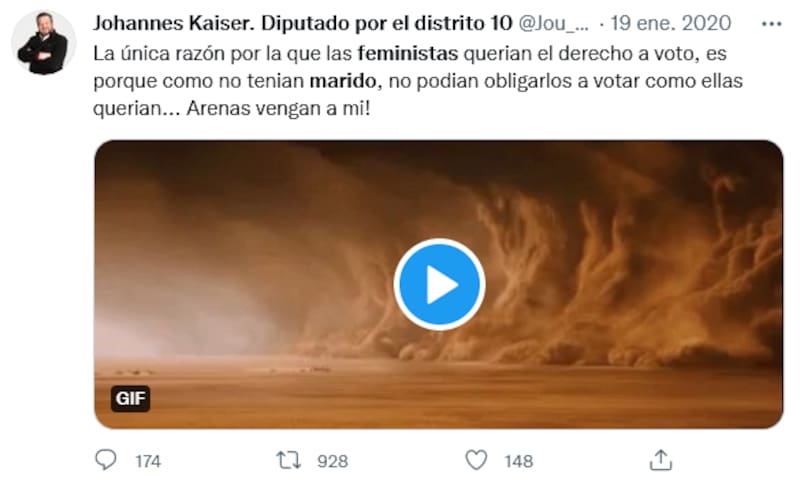Like the tweet with the heart icon
Viewport: 800px width, 477px height.
coord(476,460)
